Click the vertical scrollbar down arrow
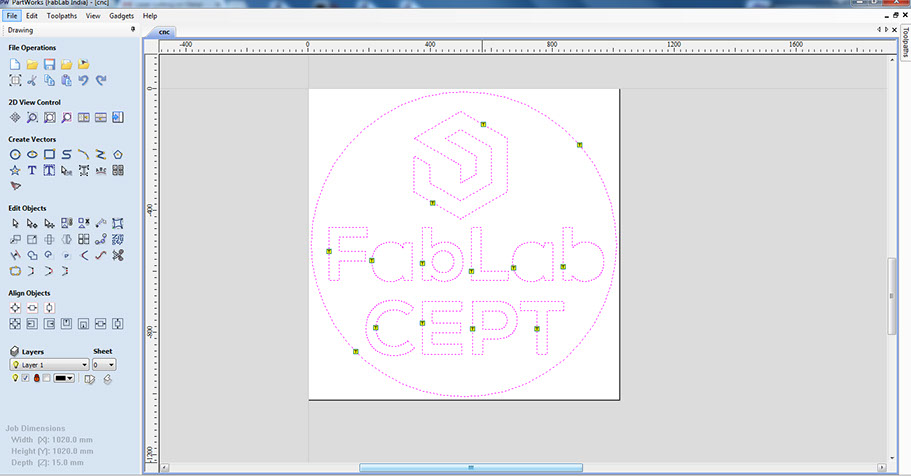Image resolution: width=911 pixels, height=476 pixels. (x=892, y=459)
